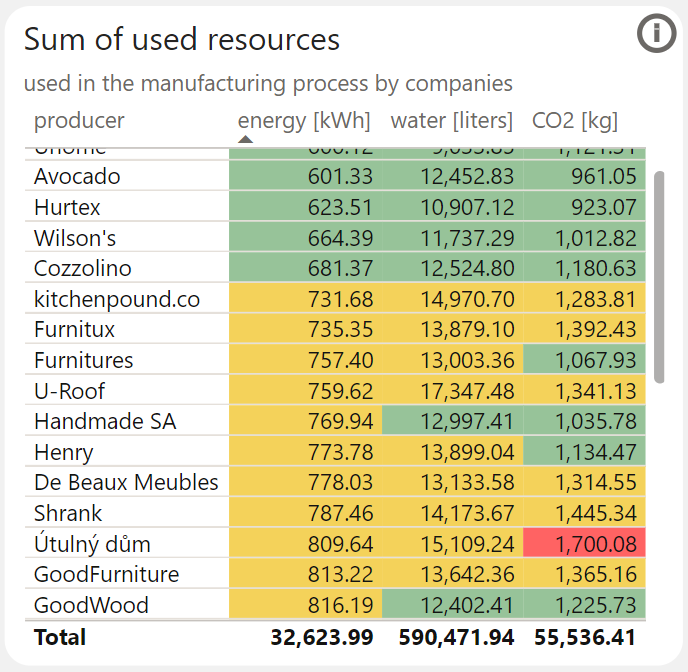This screenshot has height=672, width=688.
Task: Select the Avocado producer row
Action: point(335,176)
